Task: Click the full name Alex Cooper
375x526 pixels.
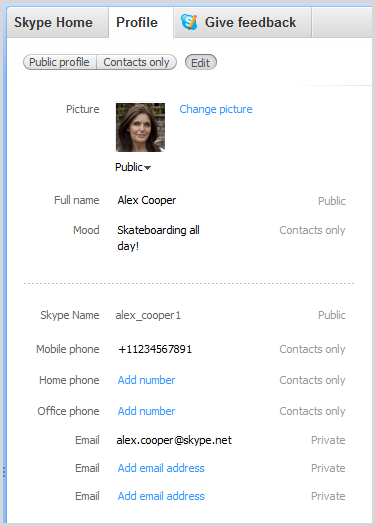Action: (x=147, y=200)
